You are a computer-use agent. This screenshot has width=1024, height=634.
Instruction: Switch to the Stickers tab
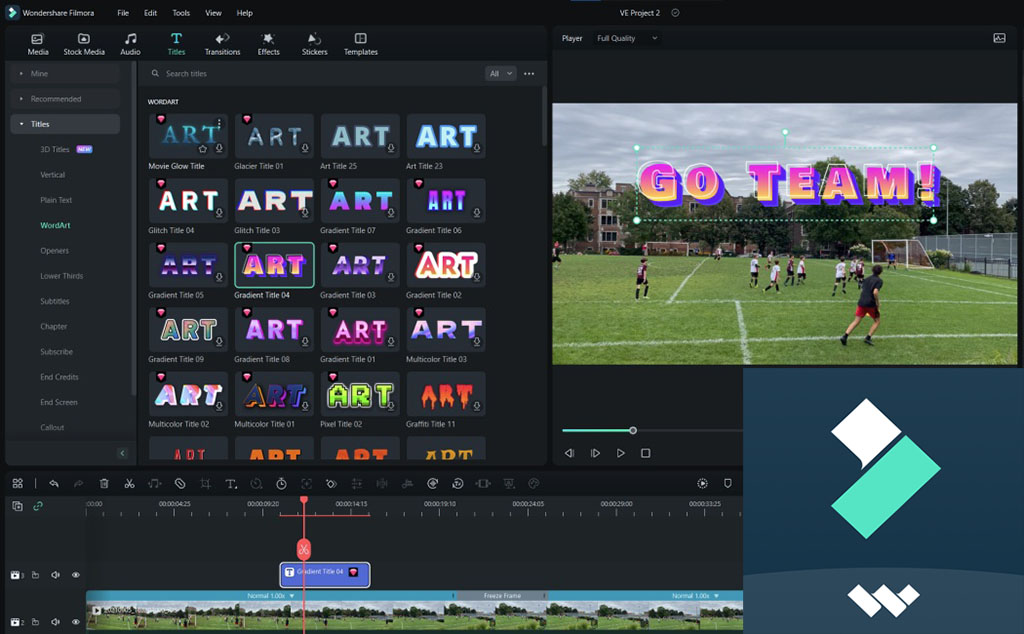[314, 44]
